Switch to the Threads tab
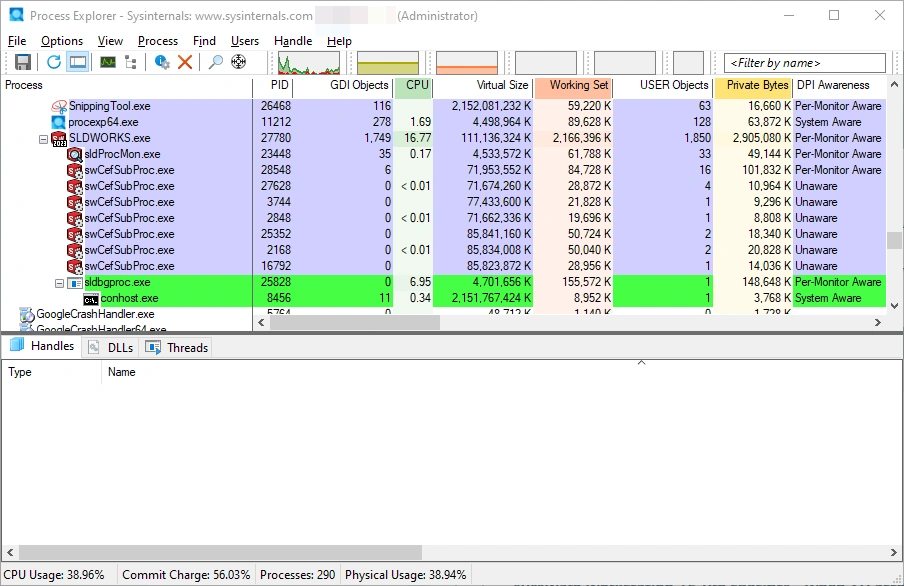The width and height of the screenshot is (904, 586). point(176,348)
